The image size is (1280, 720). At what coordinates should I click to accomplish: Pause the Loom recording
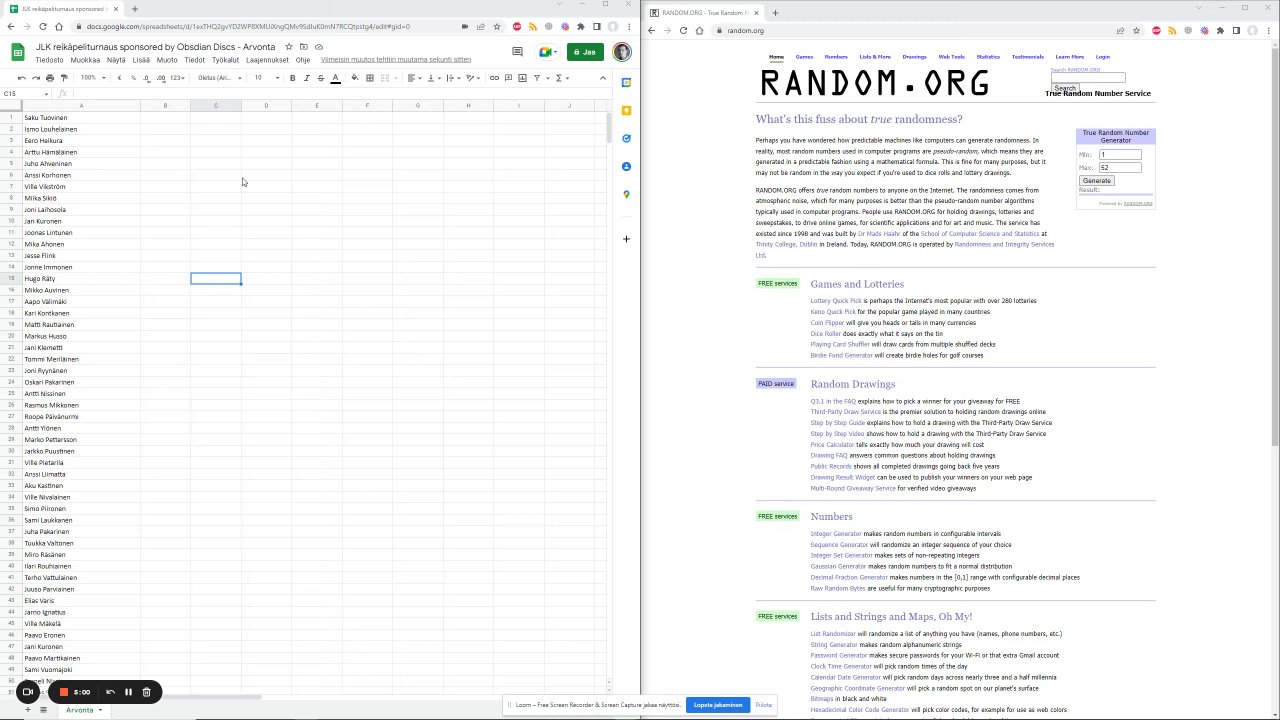point(128,692)
